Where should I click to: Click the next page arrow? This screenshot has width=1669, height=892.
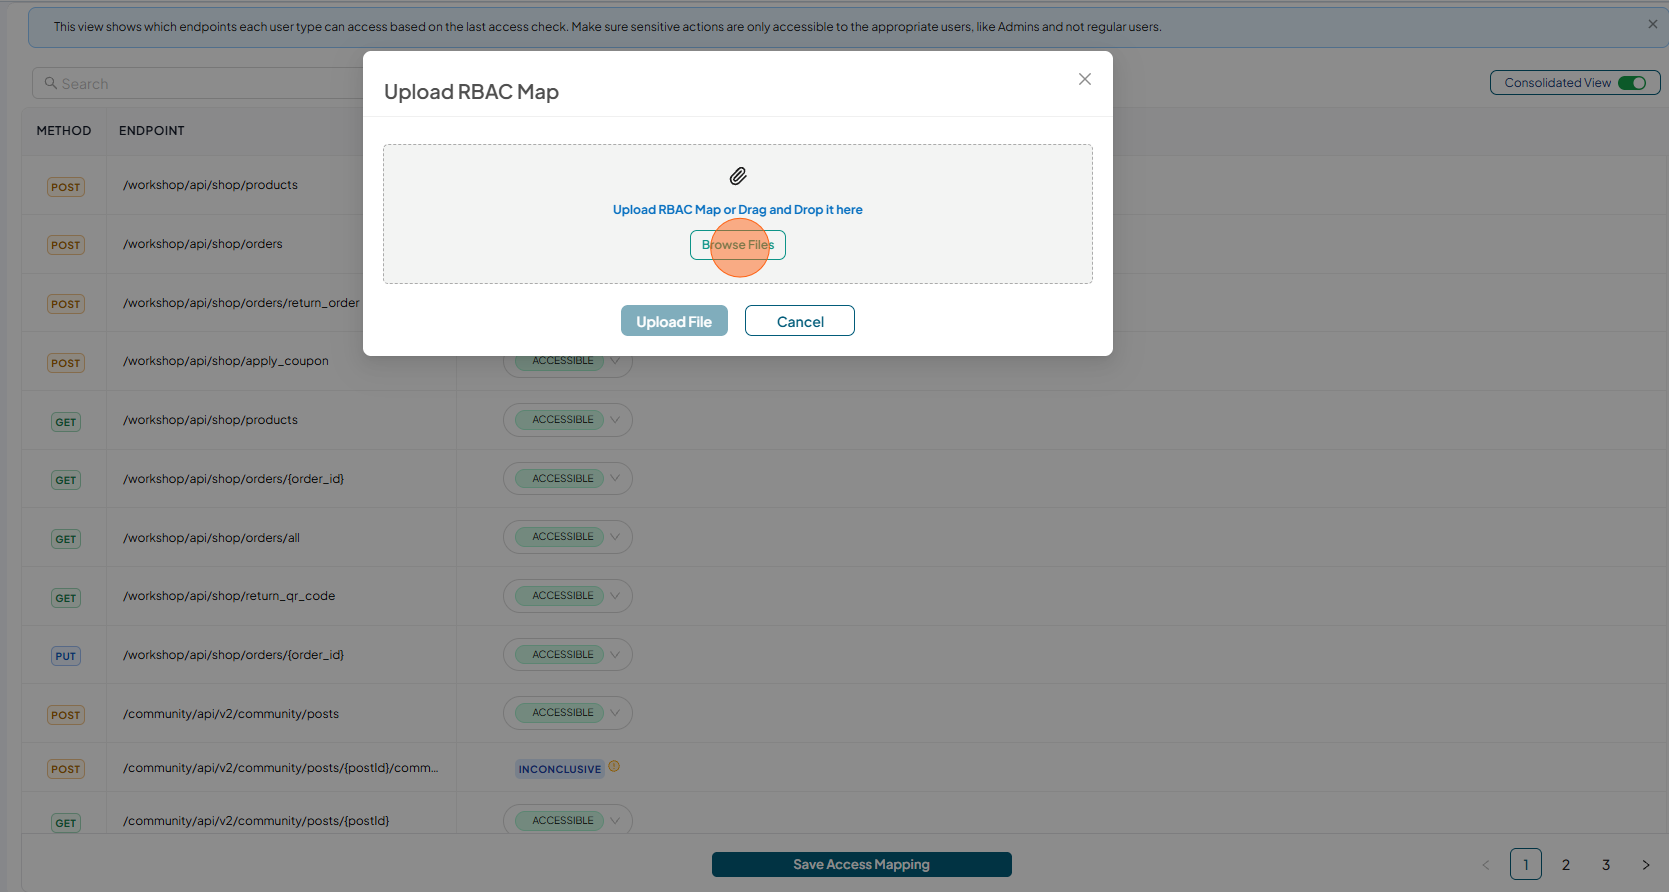pos(1646,864)
